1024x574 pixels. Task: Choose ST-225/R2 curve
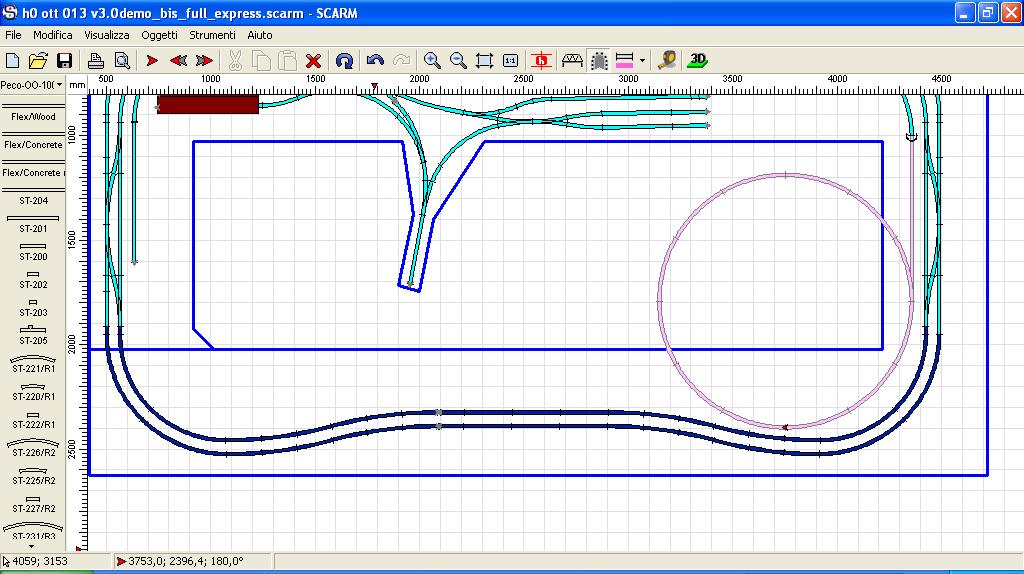click(33, 475)
